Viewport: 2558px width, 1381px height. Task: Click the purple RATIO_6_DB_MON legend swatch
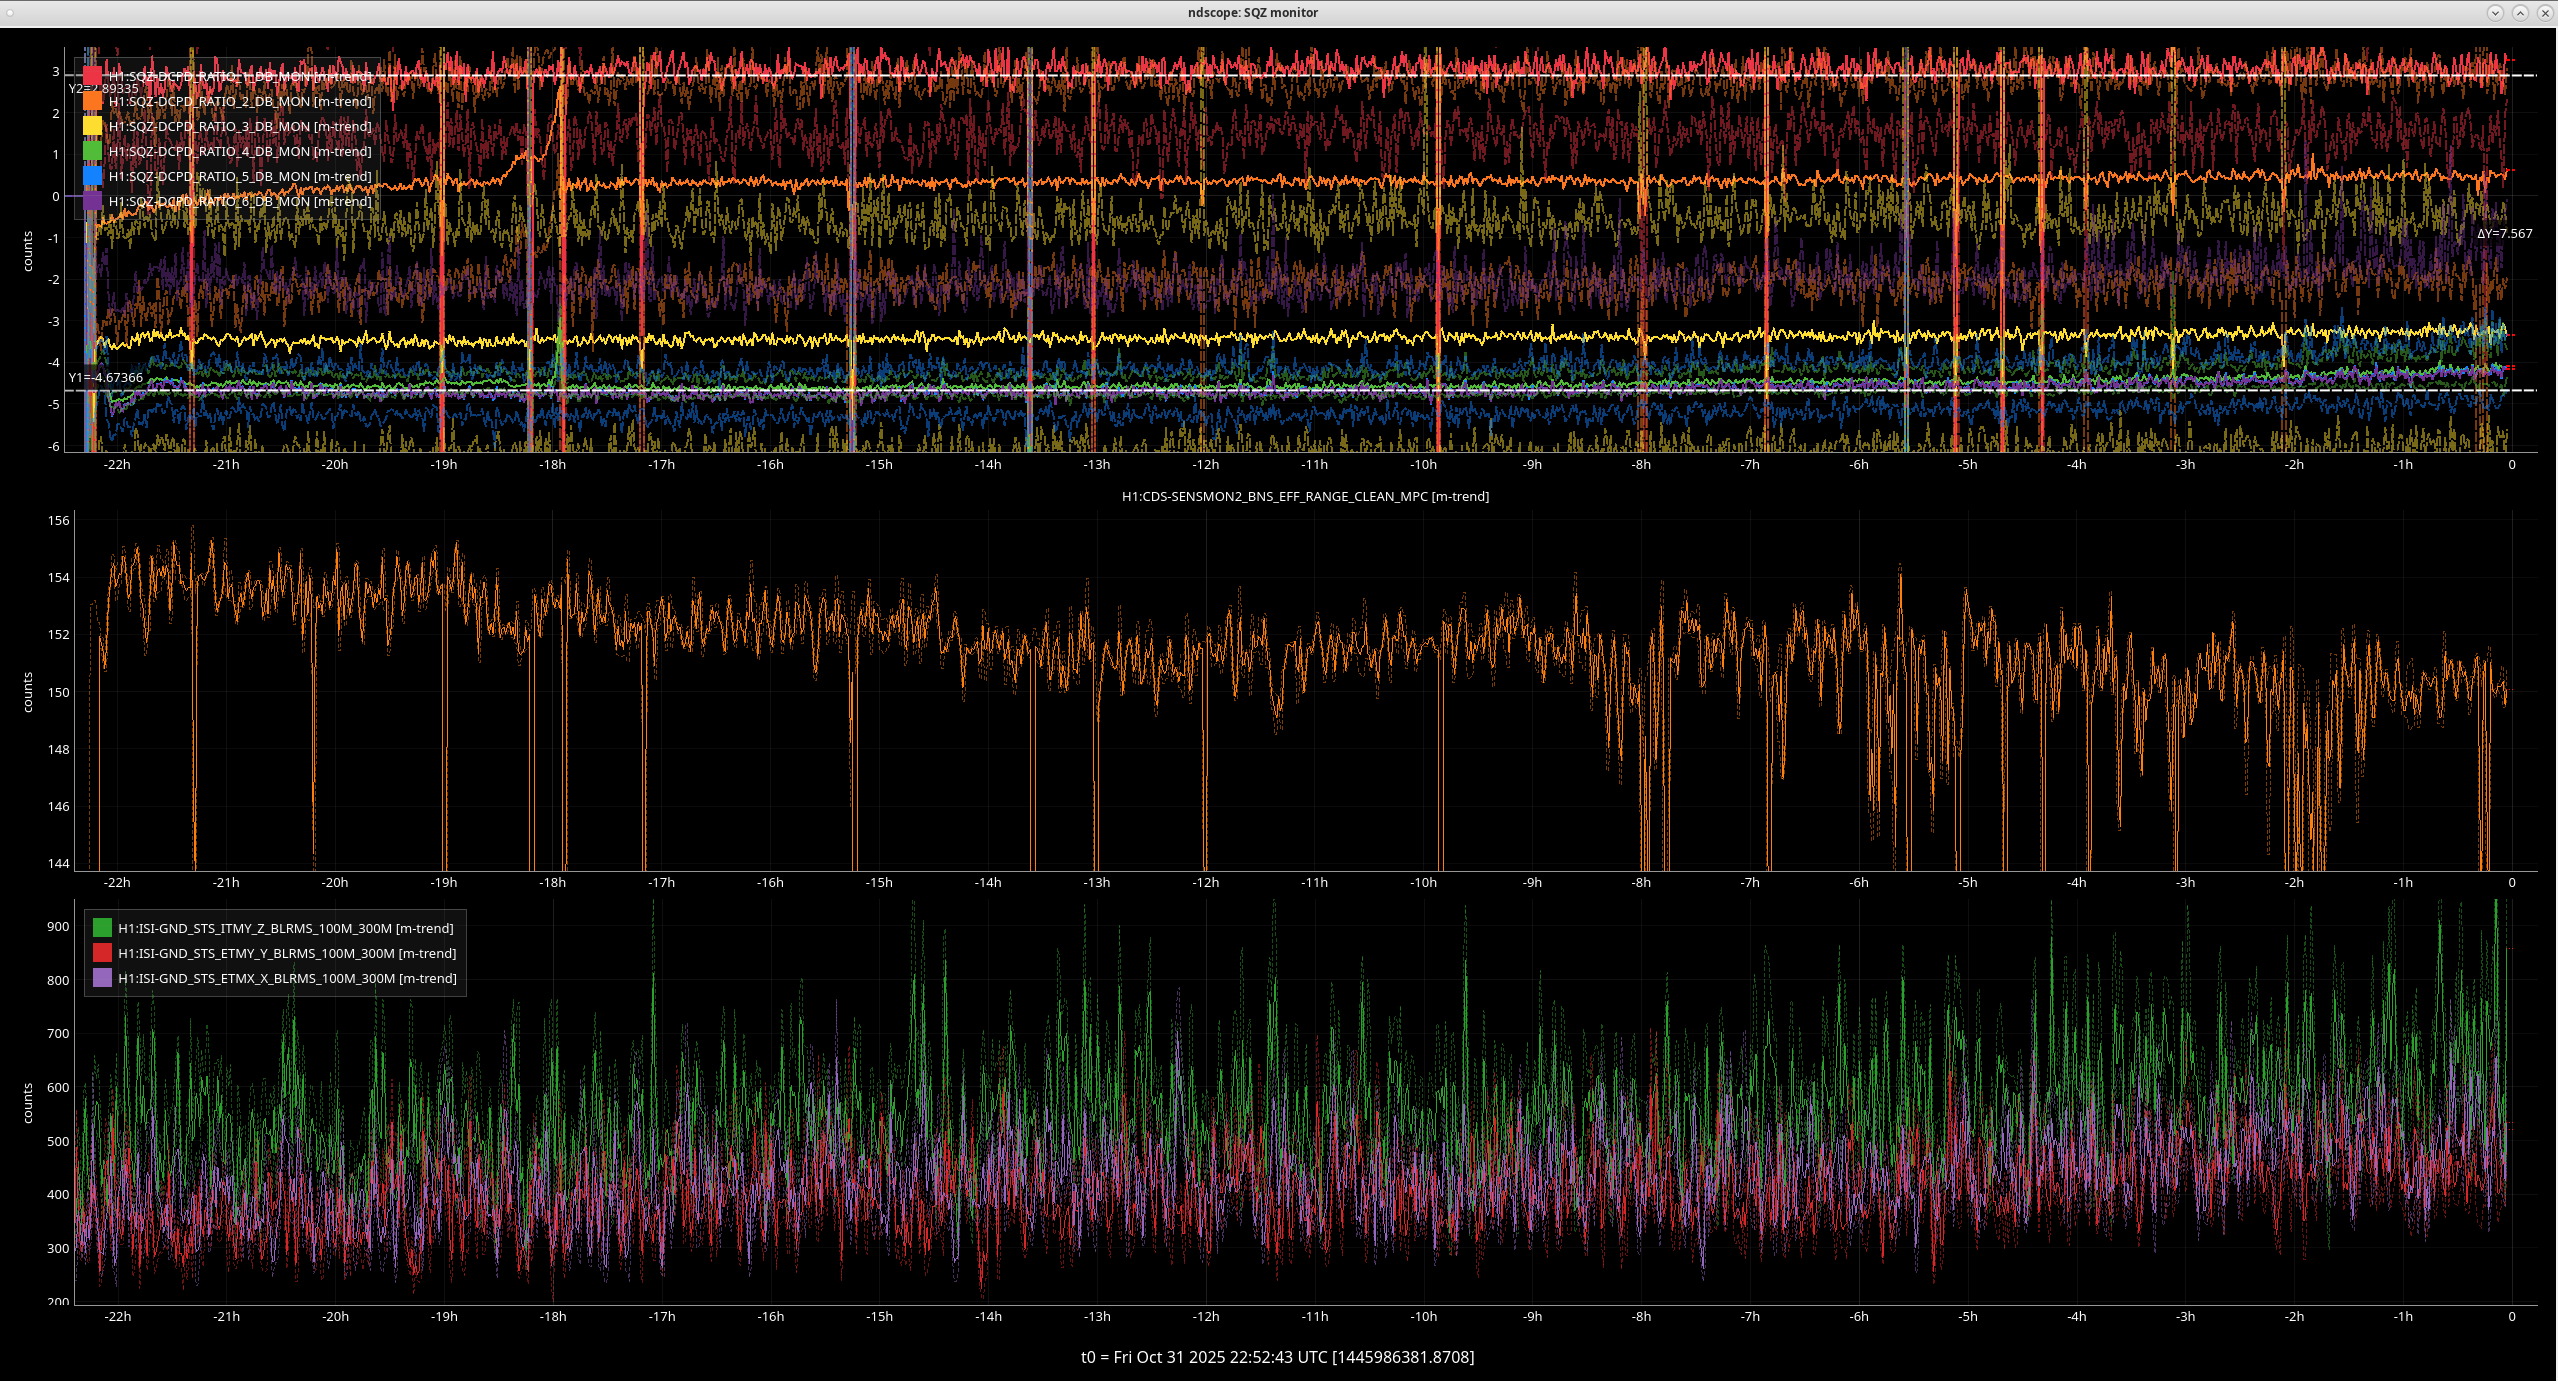pos(92,201)
